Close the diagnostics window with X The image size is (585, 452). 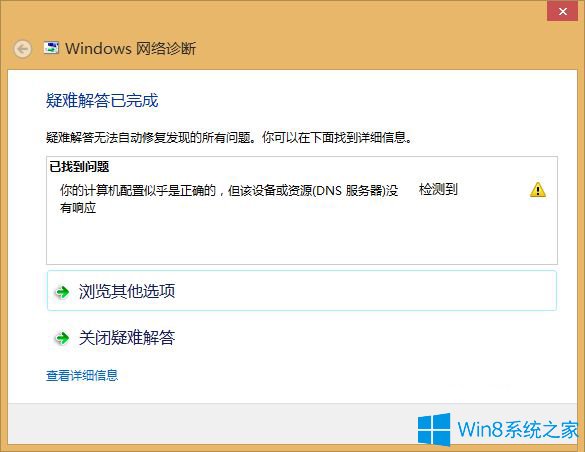tap(563, 11)
